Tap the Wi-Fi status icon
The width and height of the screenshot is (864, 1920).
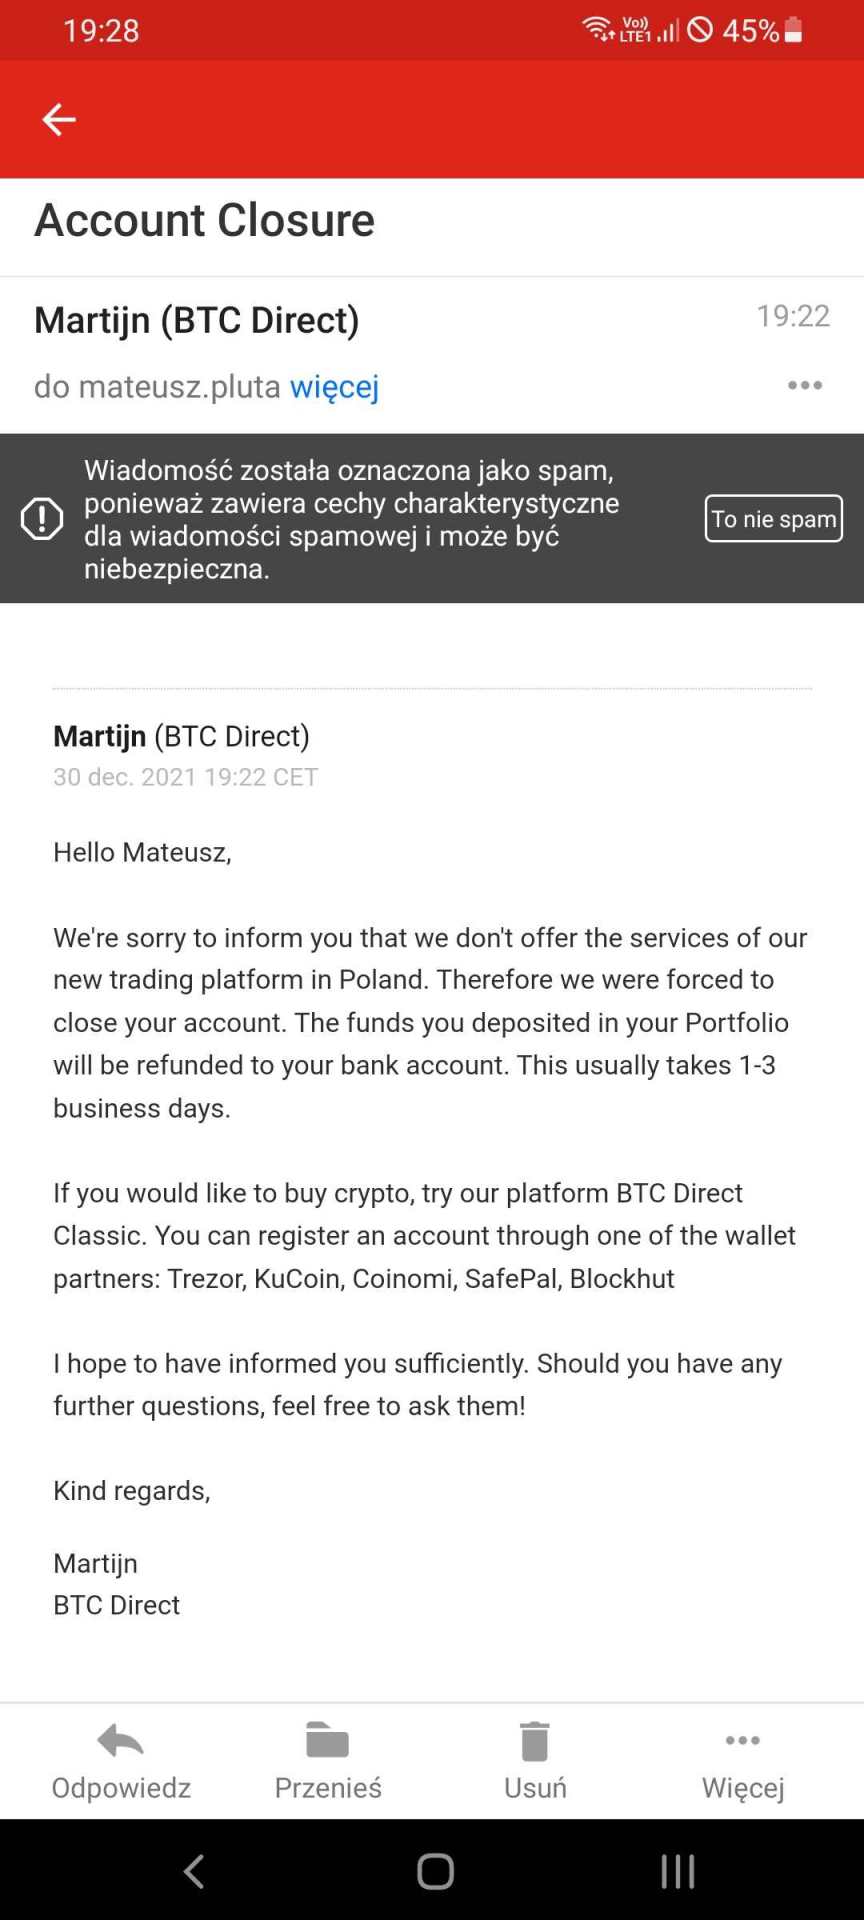pyautogui.click(x=598, y=29)
